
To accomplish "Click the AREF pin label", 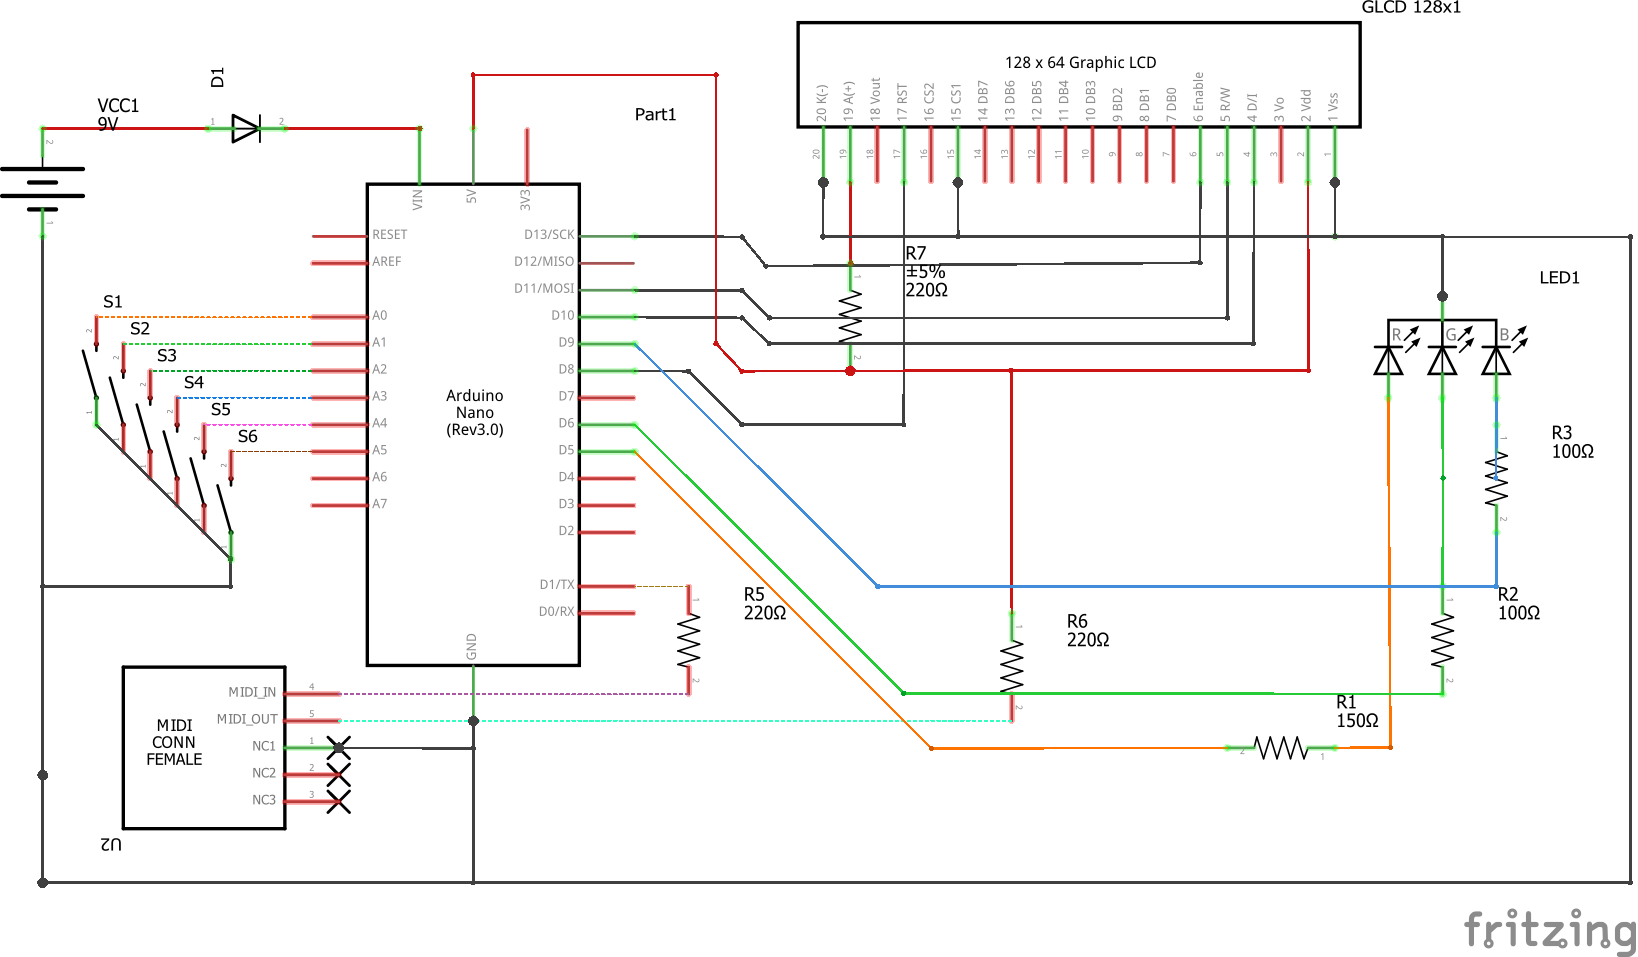I will pyautogui.click(x=387, y=262).
